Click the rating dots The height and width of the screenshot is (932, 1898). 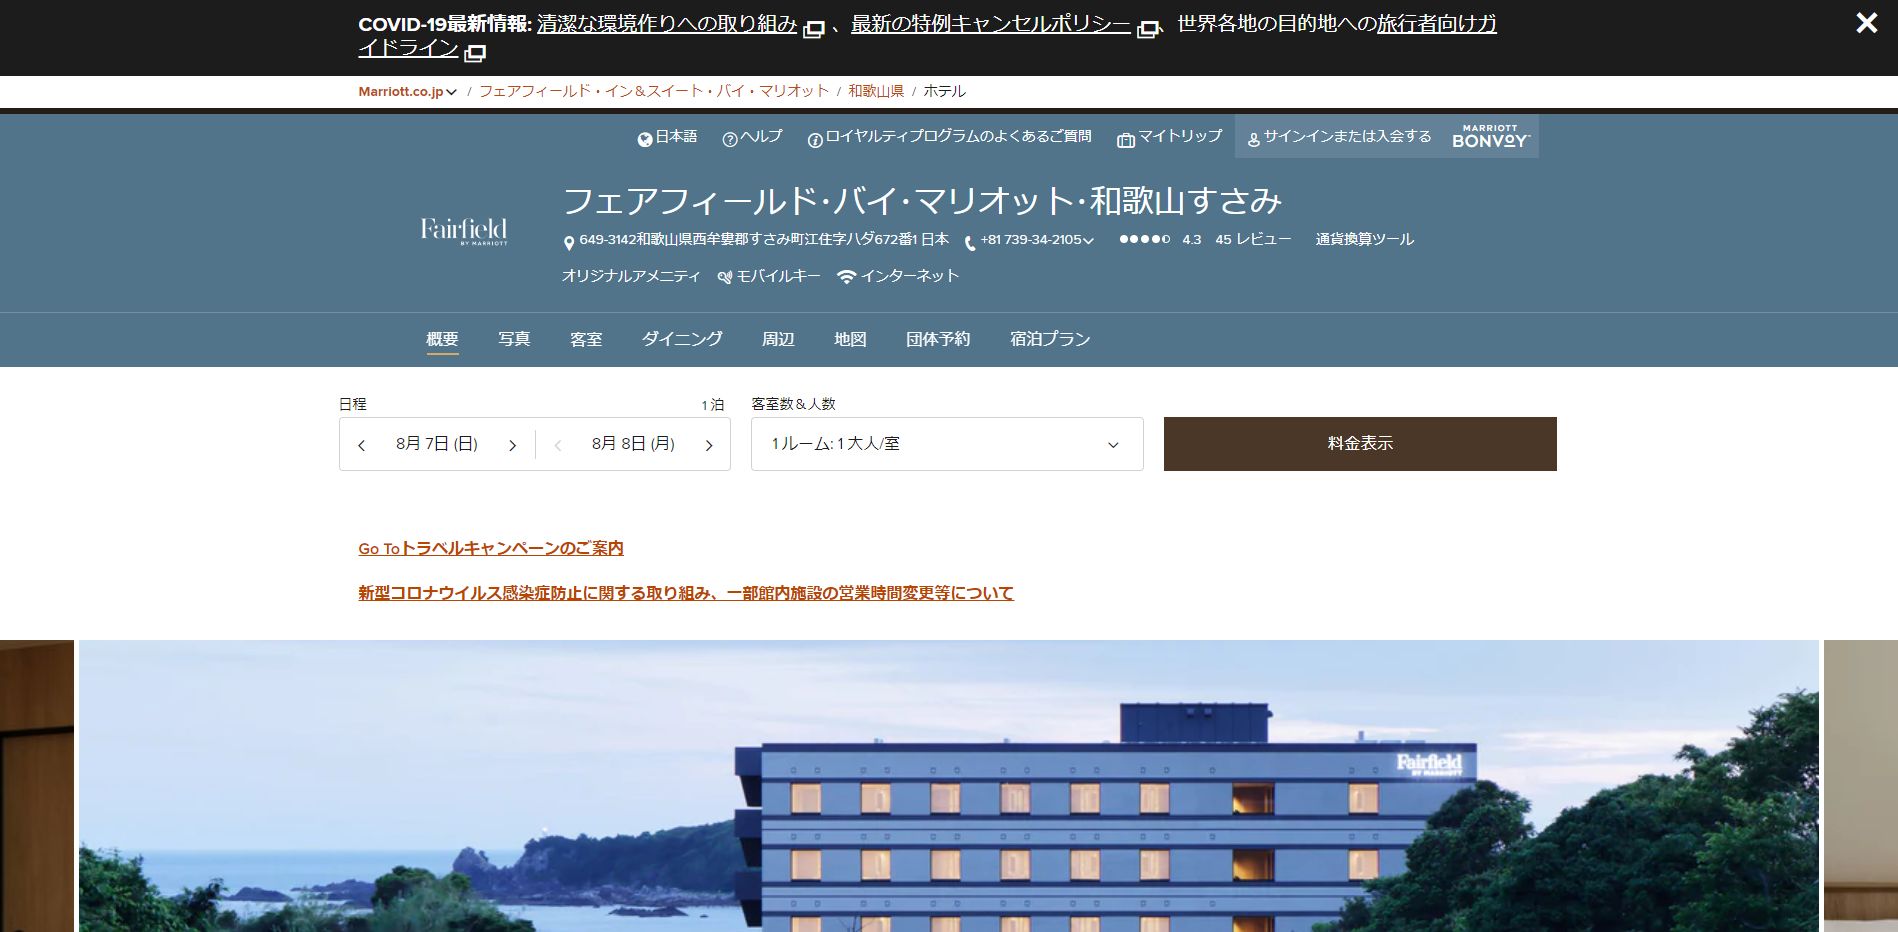pos(1144,240)
